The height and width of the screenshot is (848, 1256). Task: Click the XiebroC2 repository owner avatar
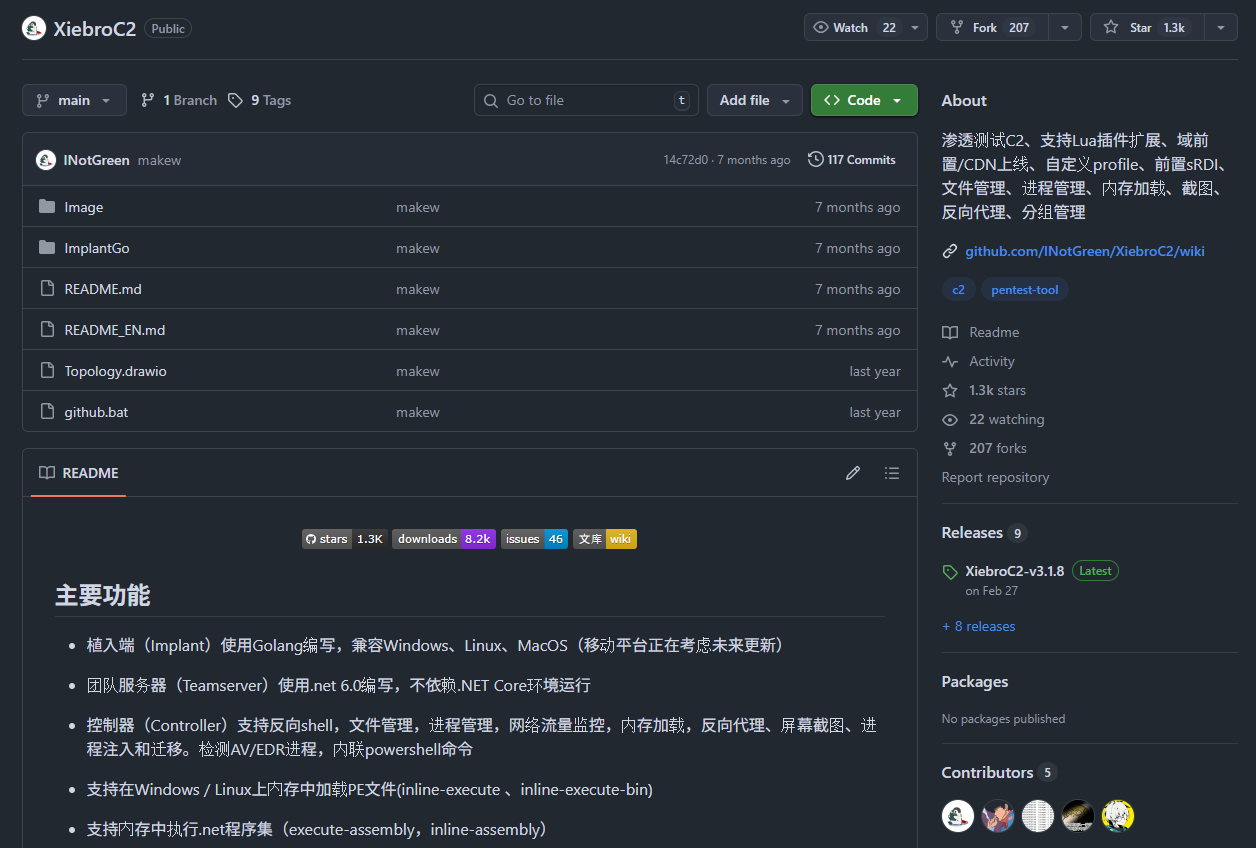pyautogui.click(x=34, y=28)
